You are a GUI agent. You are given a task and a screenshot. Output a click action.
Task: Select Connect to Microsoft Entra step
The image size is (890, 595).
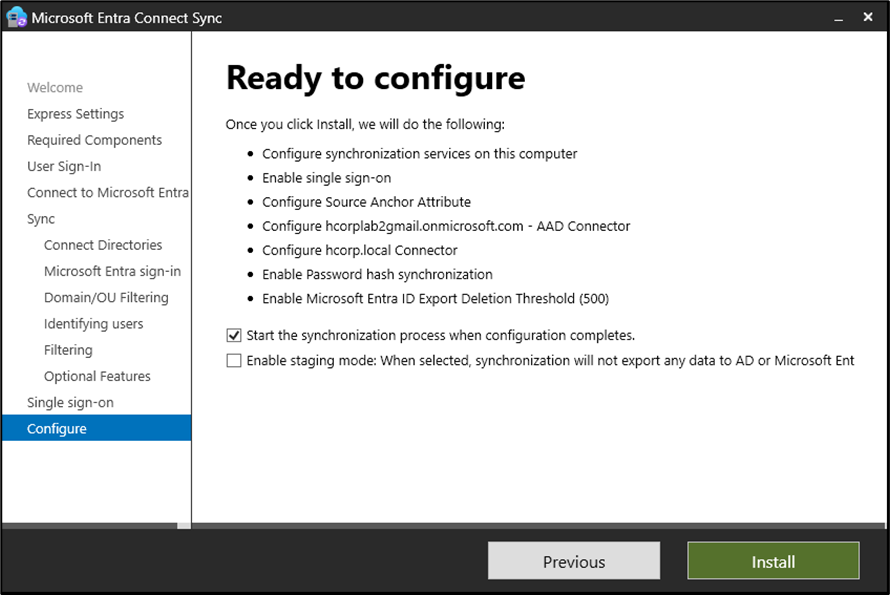[107, 192]
